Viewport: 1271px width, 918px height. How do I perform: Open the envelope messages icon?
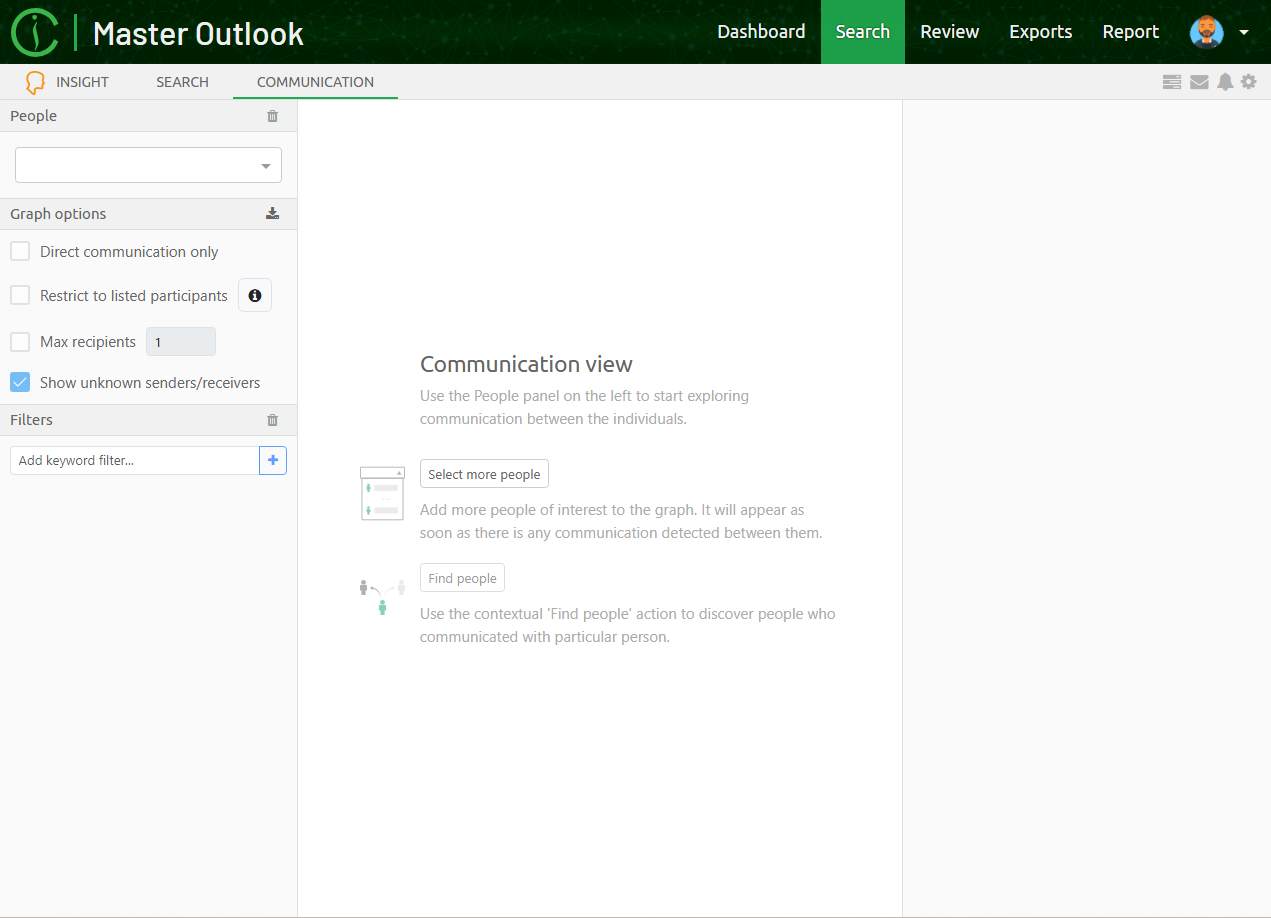[1199, 82]
